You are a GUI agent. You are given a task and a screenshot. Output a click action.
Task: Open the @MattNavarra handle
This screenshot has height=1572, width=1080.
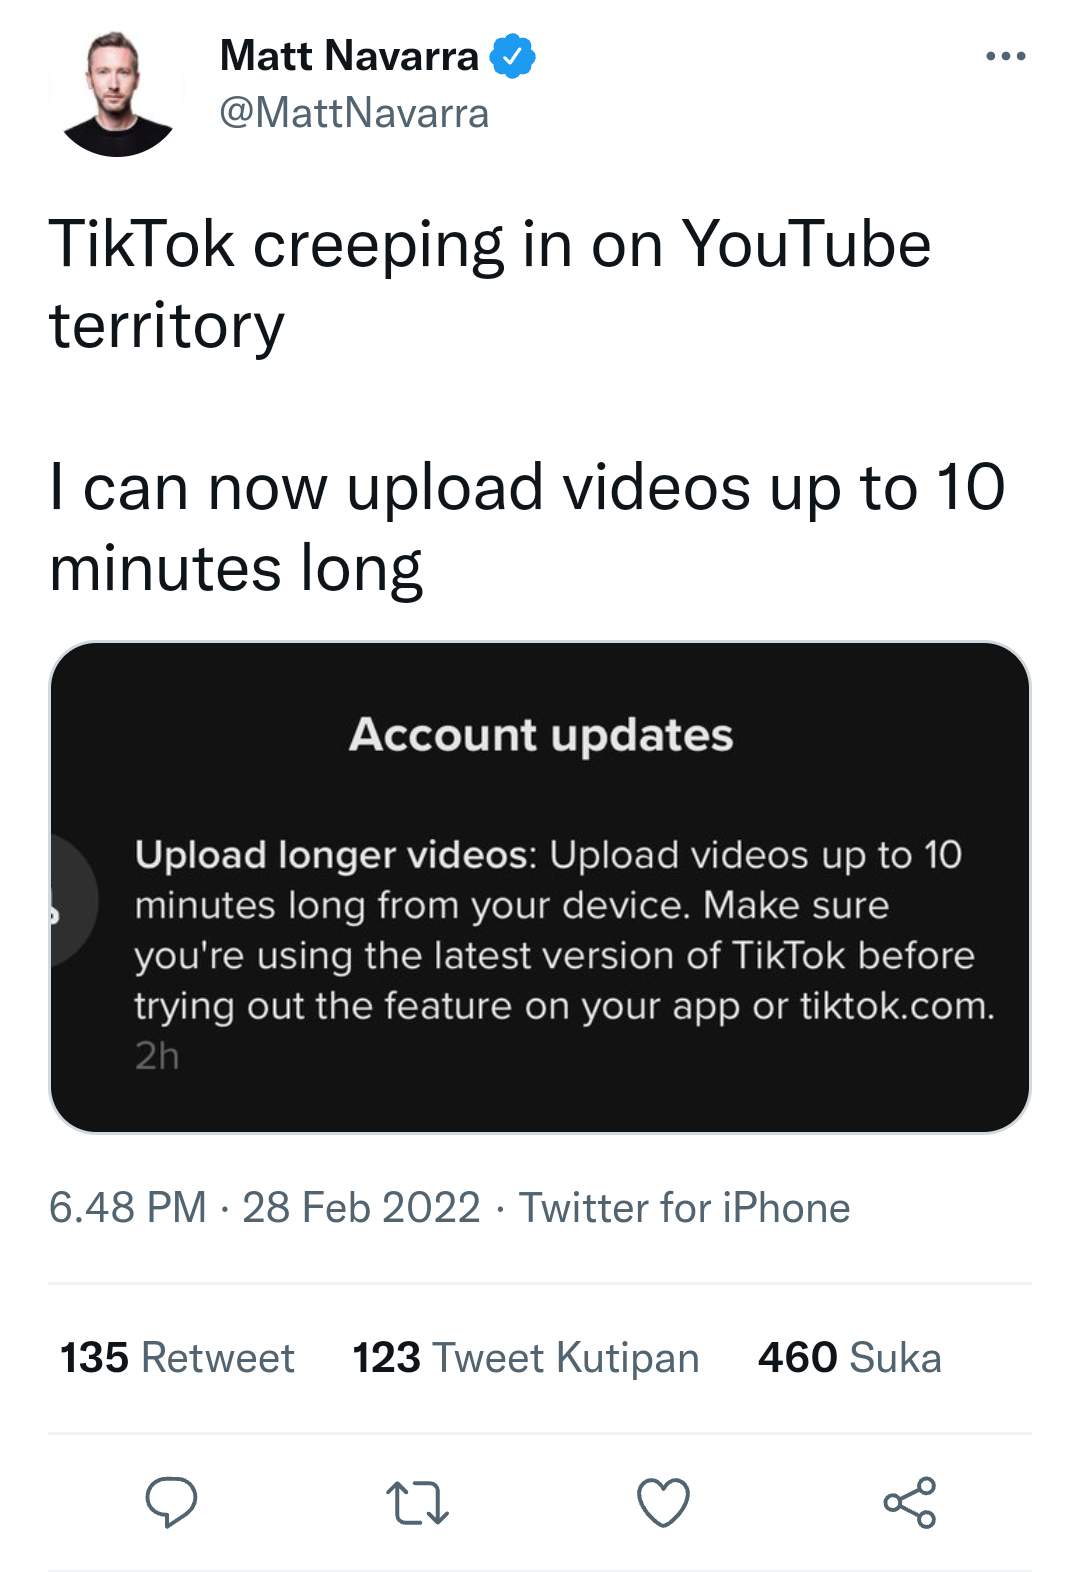point(354,113)
